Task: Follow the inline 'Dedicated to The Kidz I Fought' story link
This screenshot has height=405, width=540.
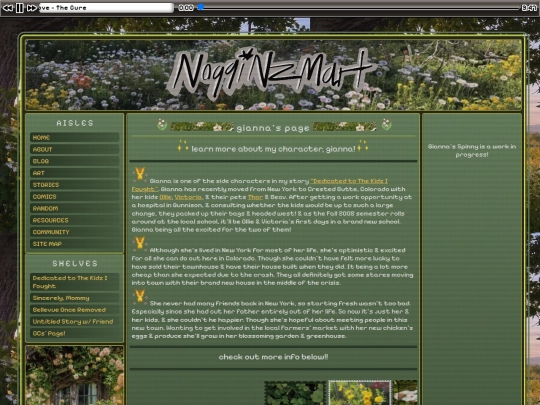Action: coord(349,181)
